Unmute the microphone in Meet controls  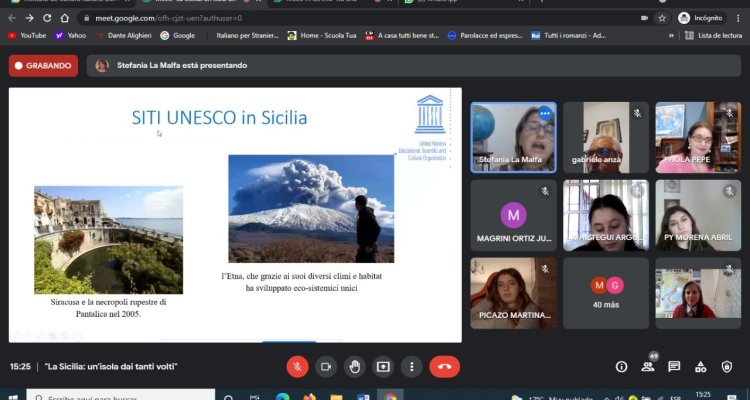pyautogui.click(x=297, y=367)
